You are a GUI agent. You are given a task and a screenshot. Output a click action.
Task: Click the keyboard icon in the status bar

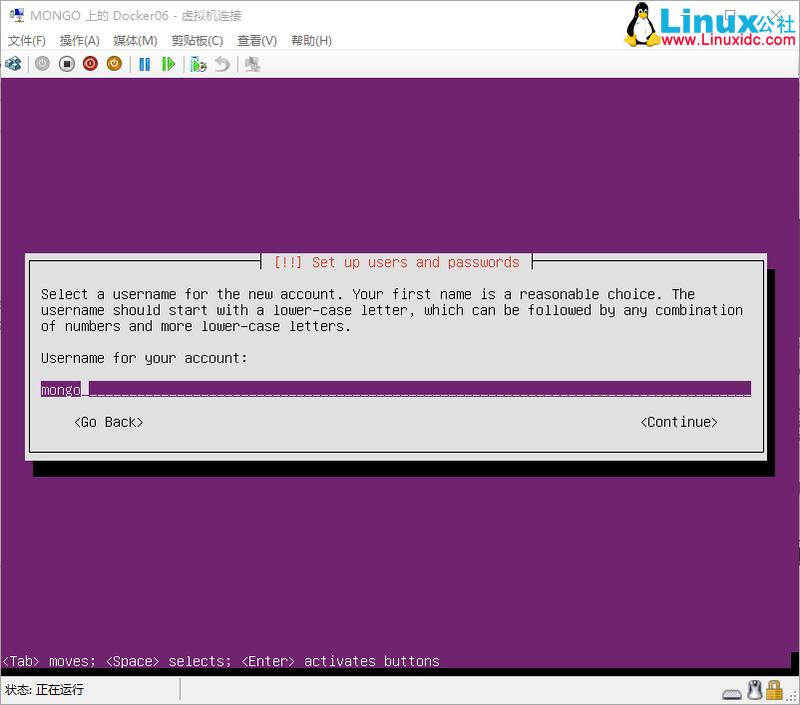tap(732, 690)
